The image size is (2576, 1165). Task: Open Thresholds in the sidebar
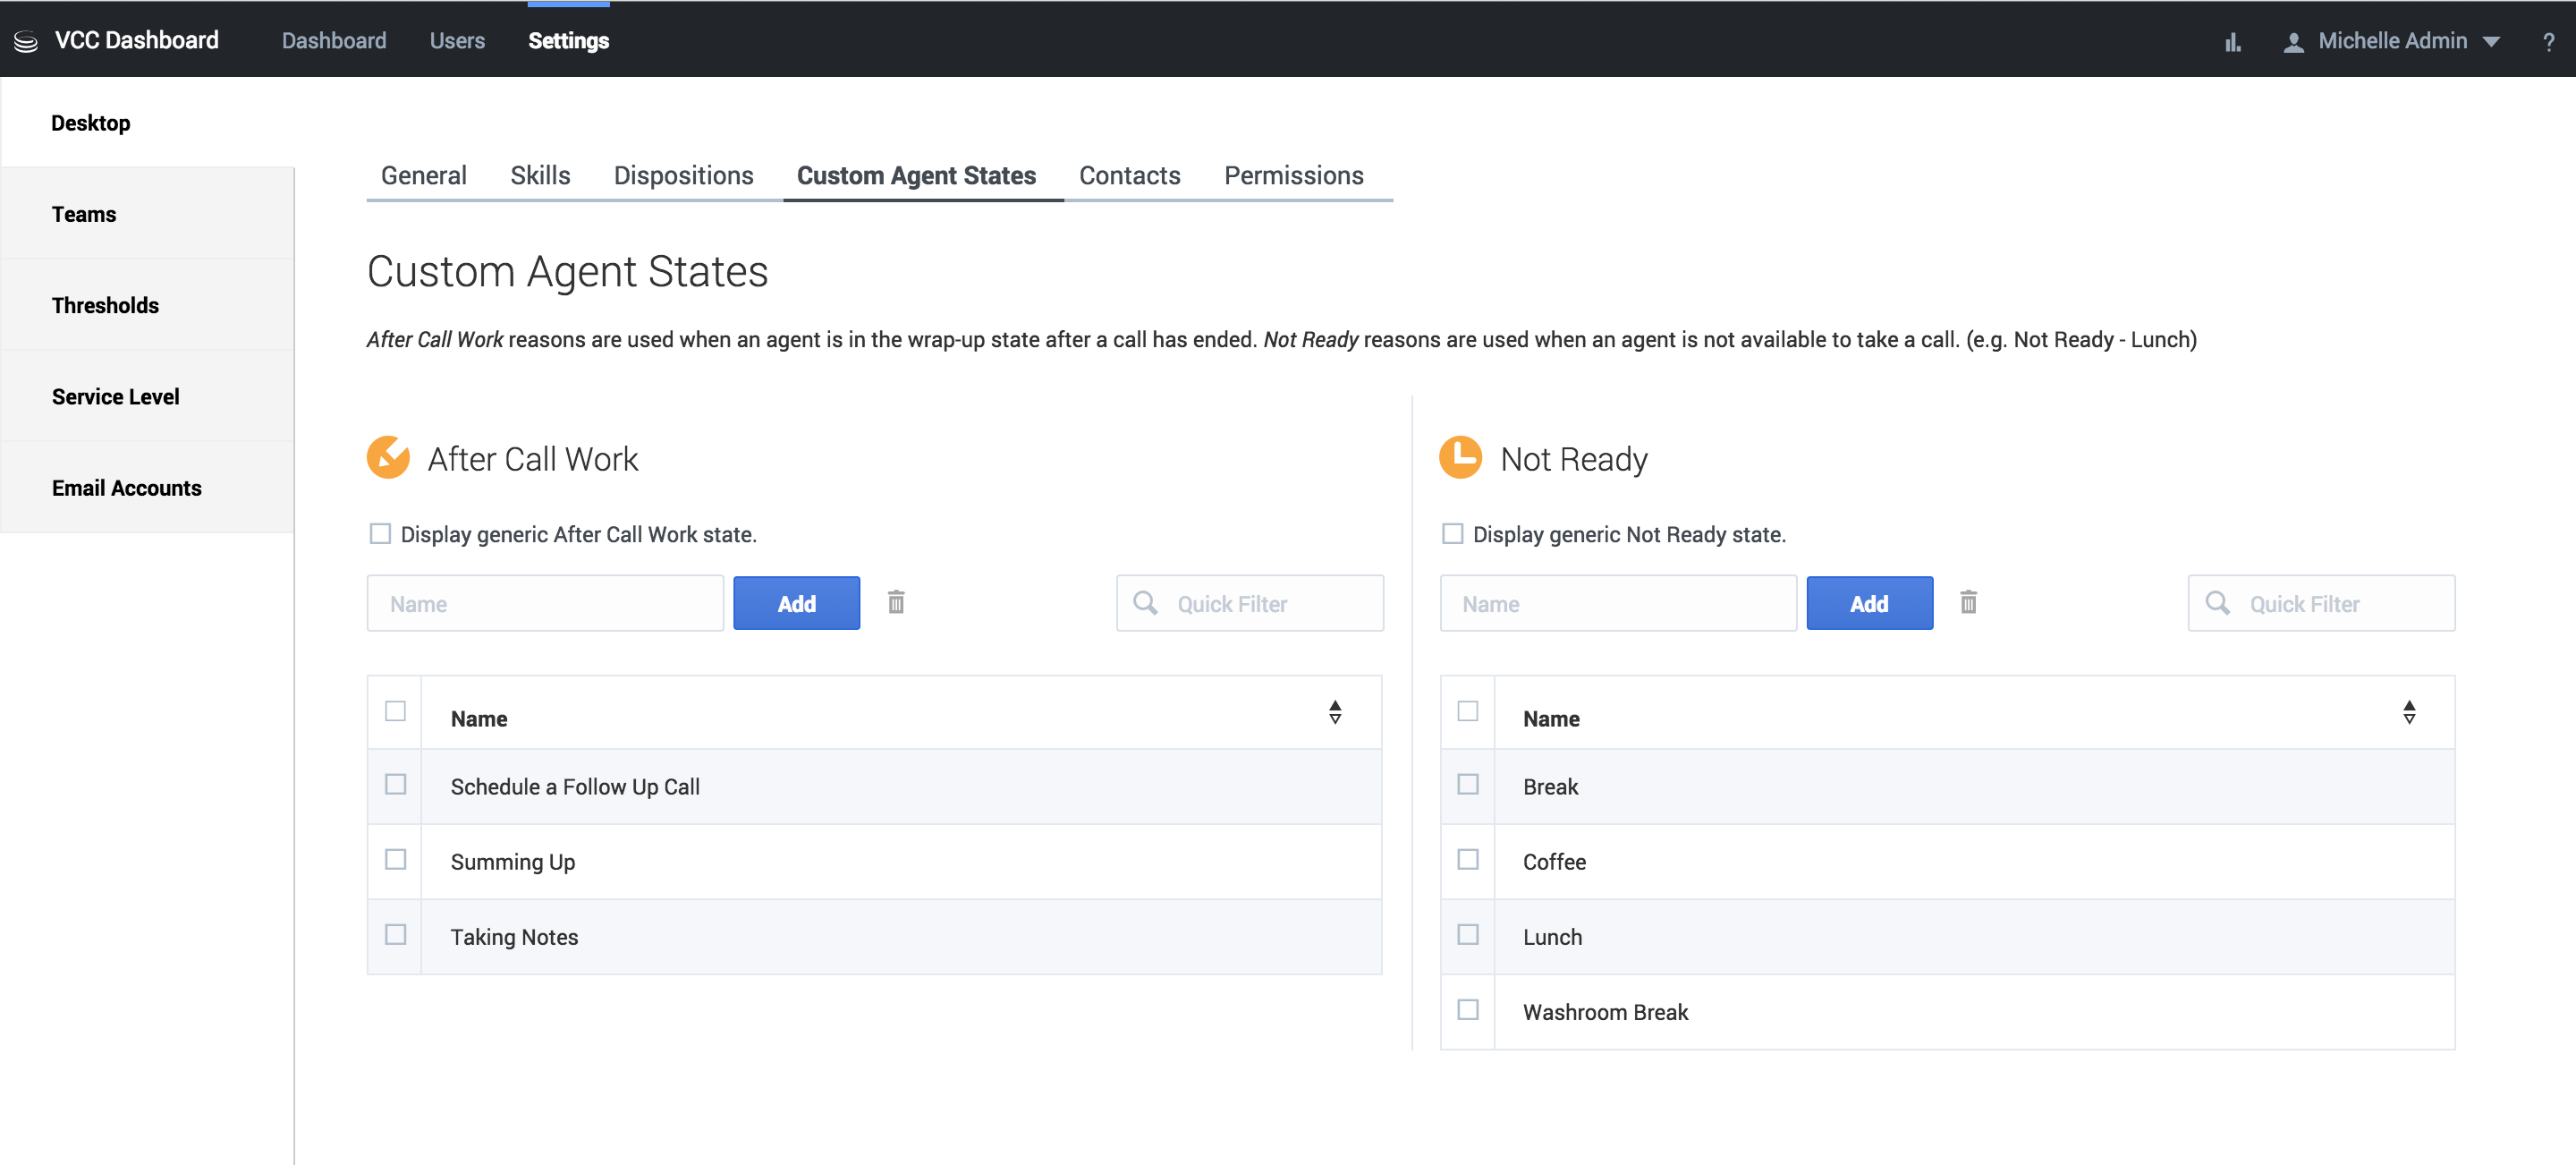[x=105, y=305]
